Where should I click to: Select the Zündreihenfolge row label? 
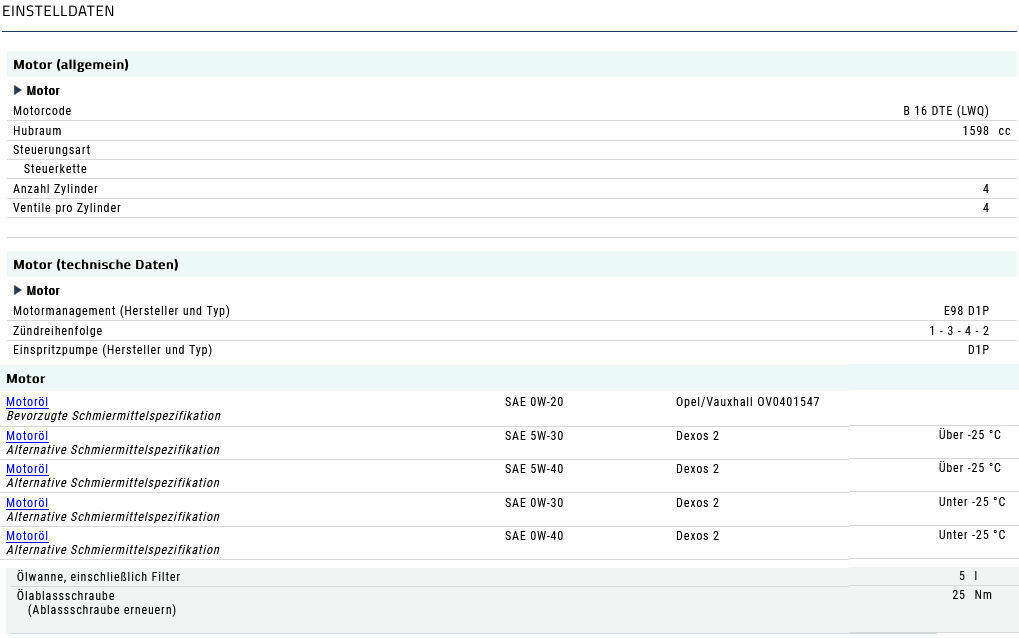coord(58,331)
